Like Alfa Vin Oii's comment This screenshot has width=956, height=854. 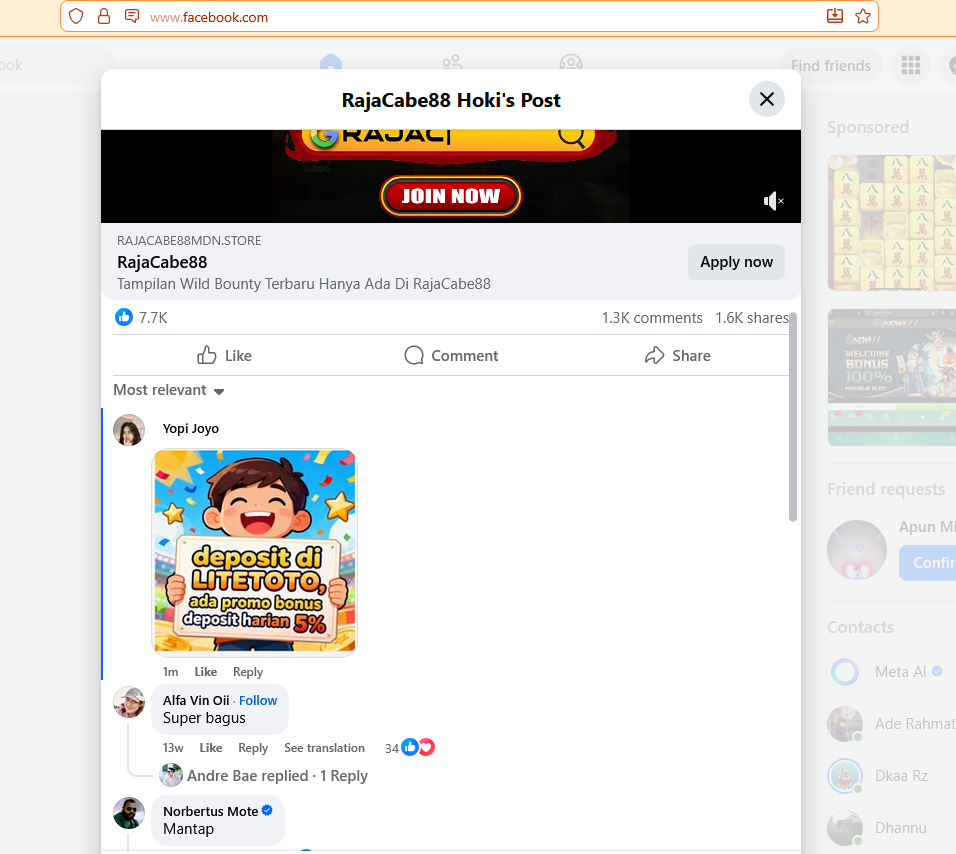click(x=211, y=748)
